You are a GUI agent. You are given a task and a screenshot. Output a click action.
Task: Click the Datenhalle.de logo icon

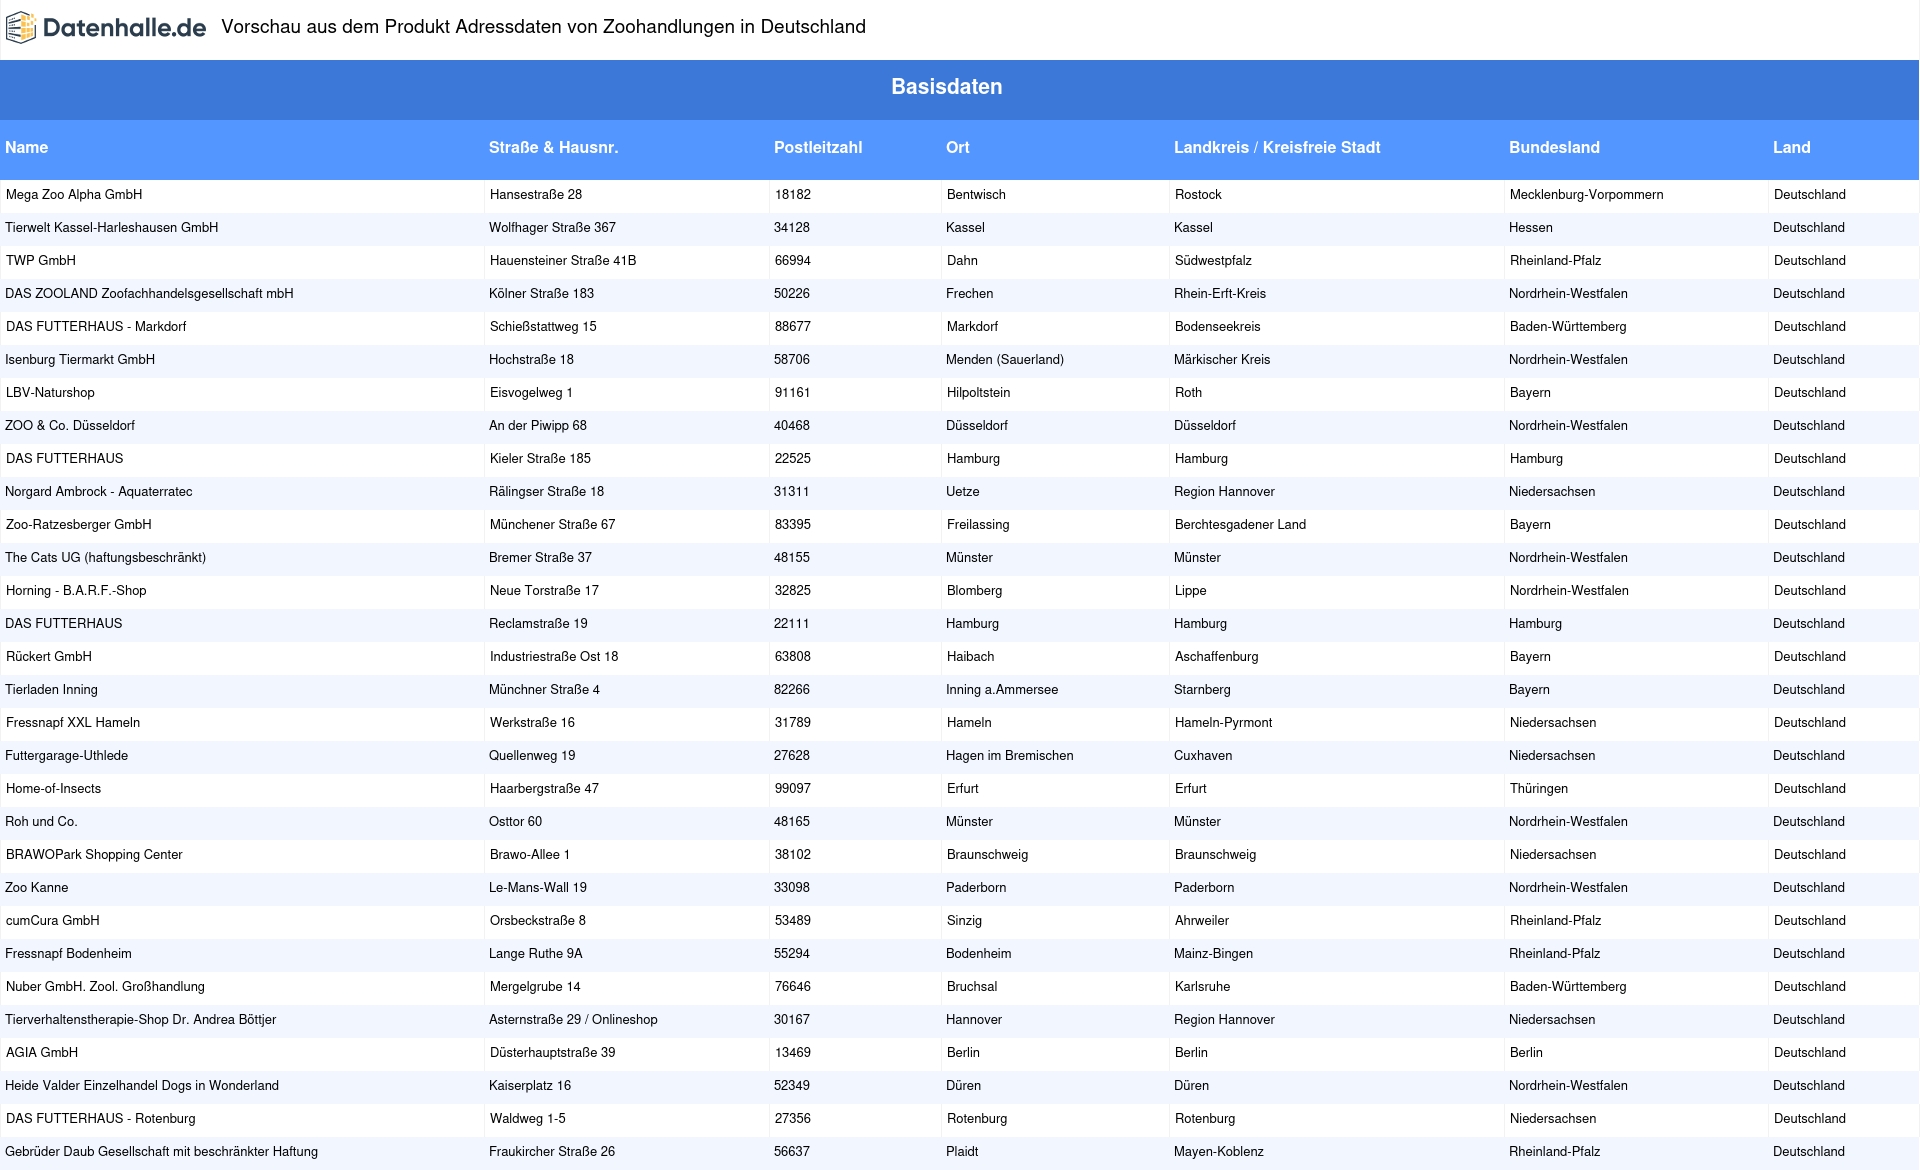coord(21,28)
